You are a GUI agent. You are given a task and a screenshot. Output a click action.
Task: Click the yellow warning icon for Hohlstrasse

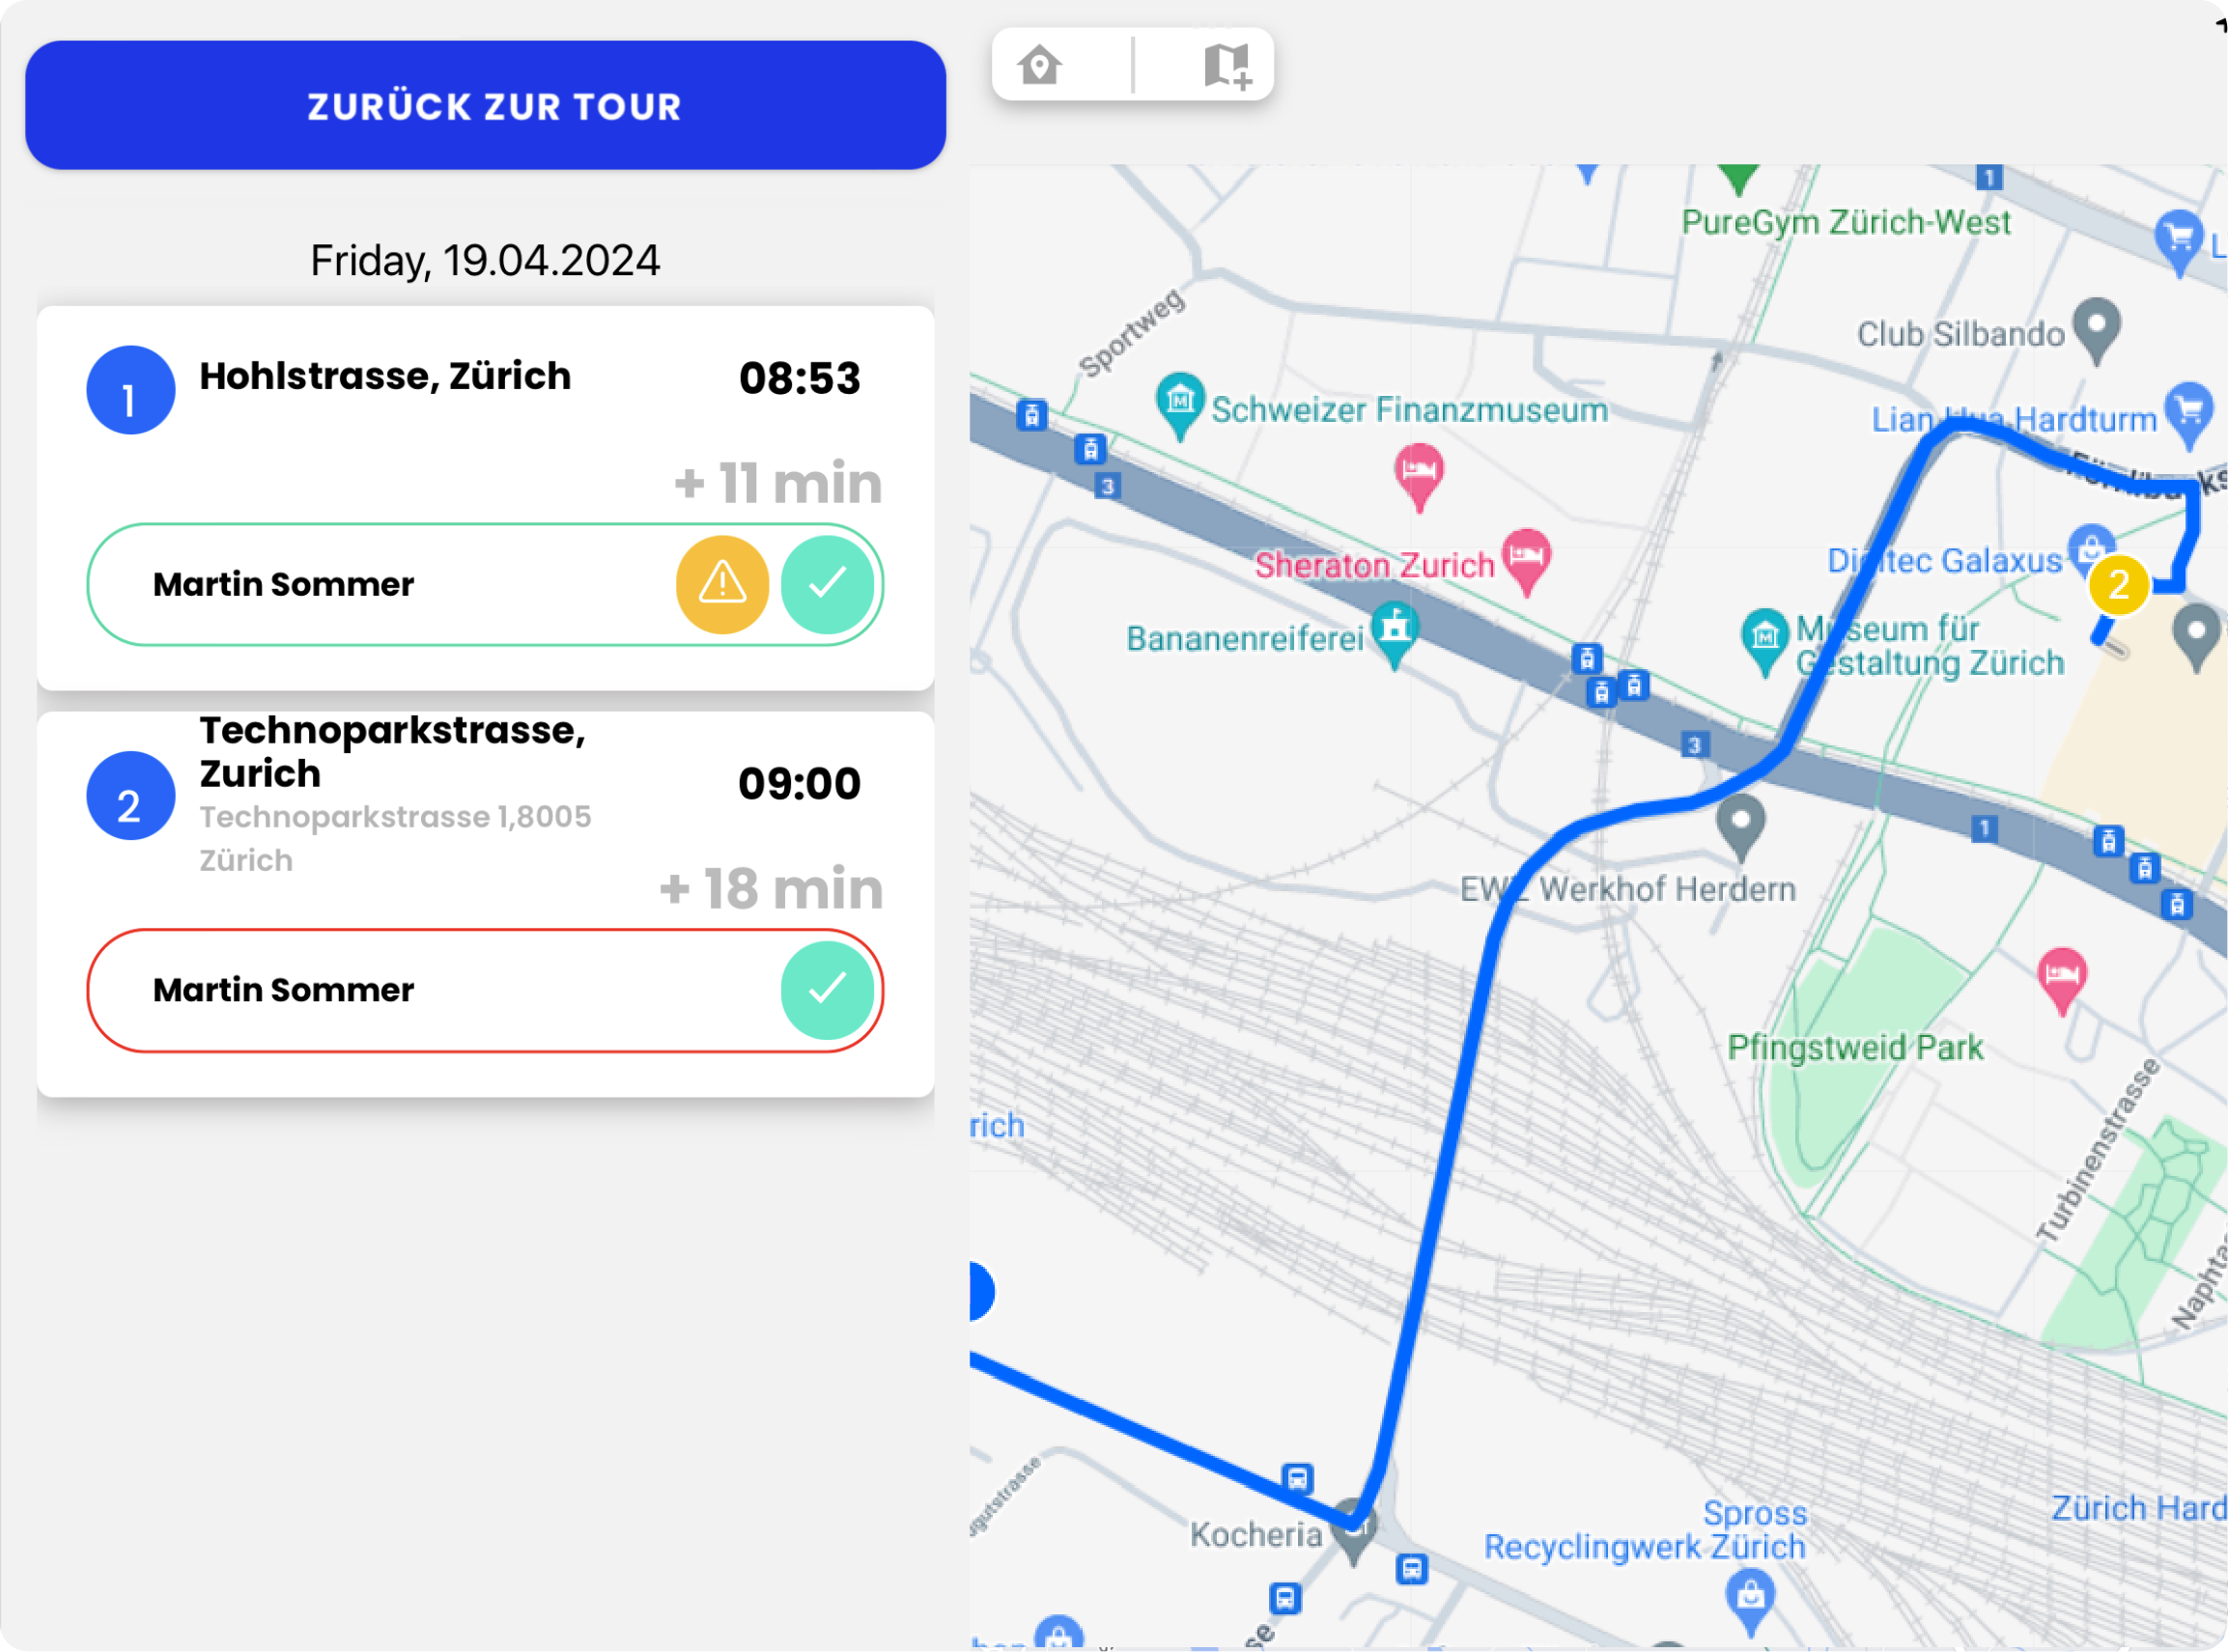click(x=722, y=584)
